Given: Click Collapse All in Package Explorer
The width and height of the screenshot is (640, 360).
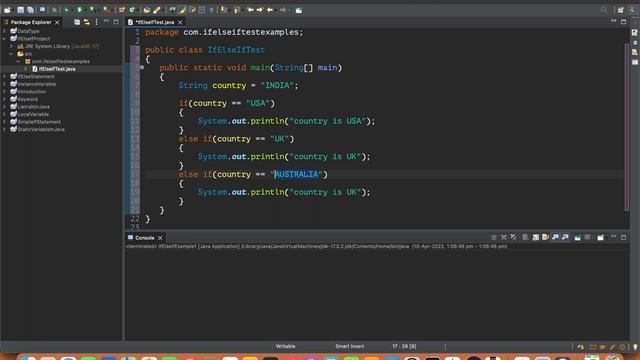Looking at the screenshot, I should [x=77, y=22].
